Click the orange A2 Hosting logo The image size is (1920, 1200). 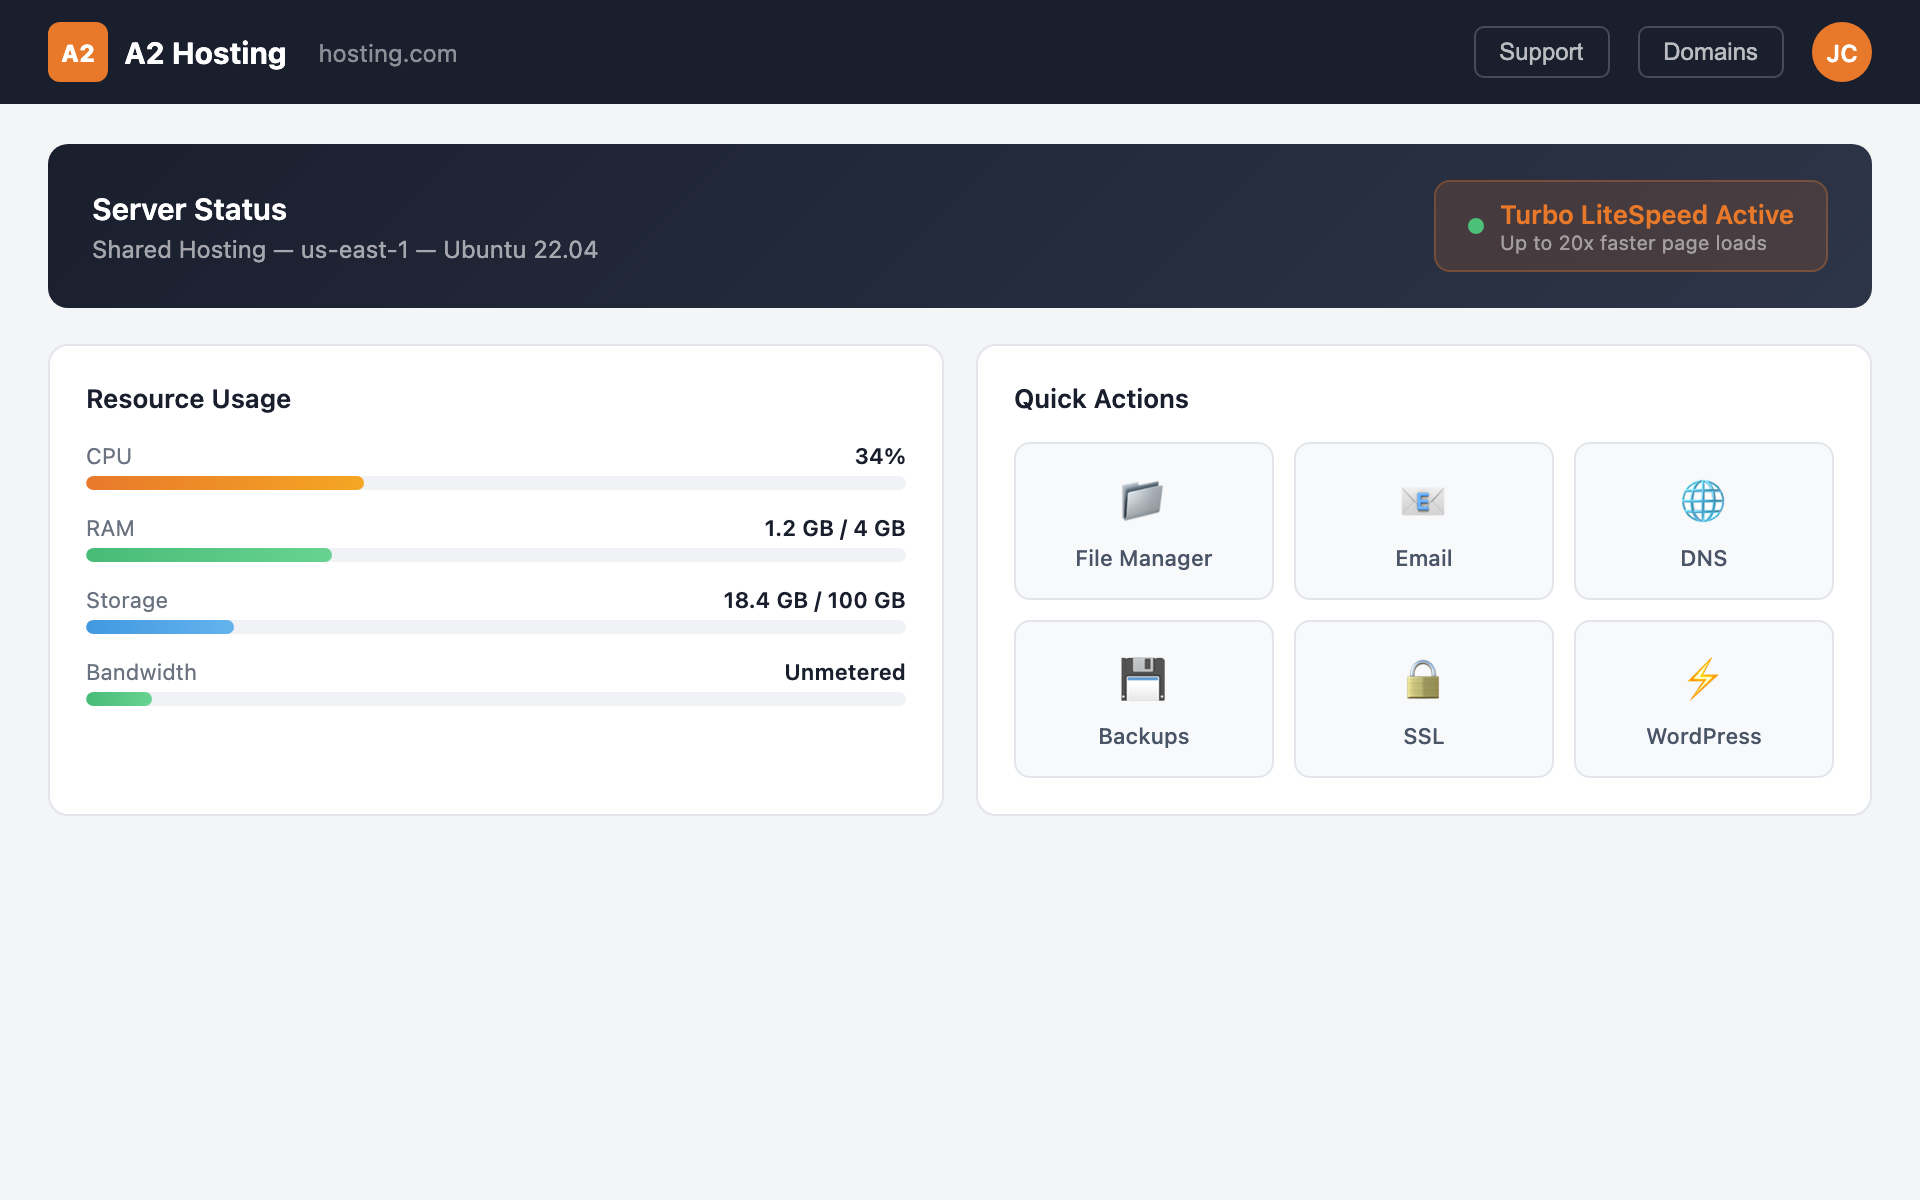[77, 52]
